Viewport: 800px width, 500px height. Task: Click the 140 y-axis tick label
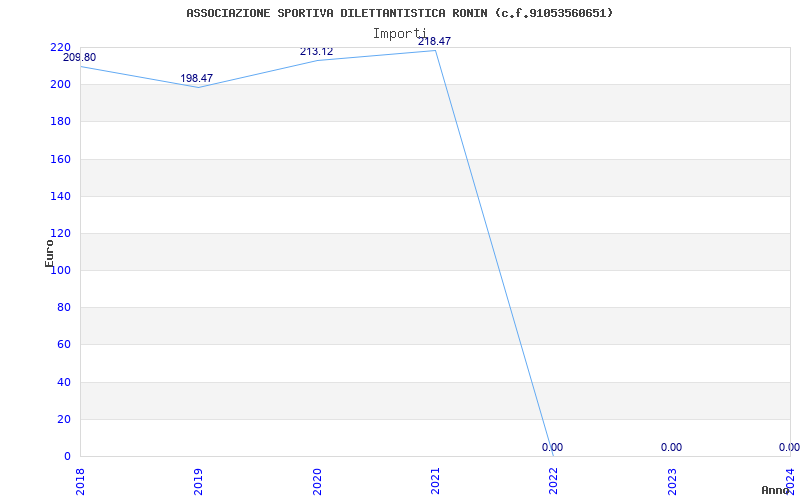click(60, 196)
